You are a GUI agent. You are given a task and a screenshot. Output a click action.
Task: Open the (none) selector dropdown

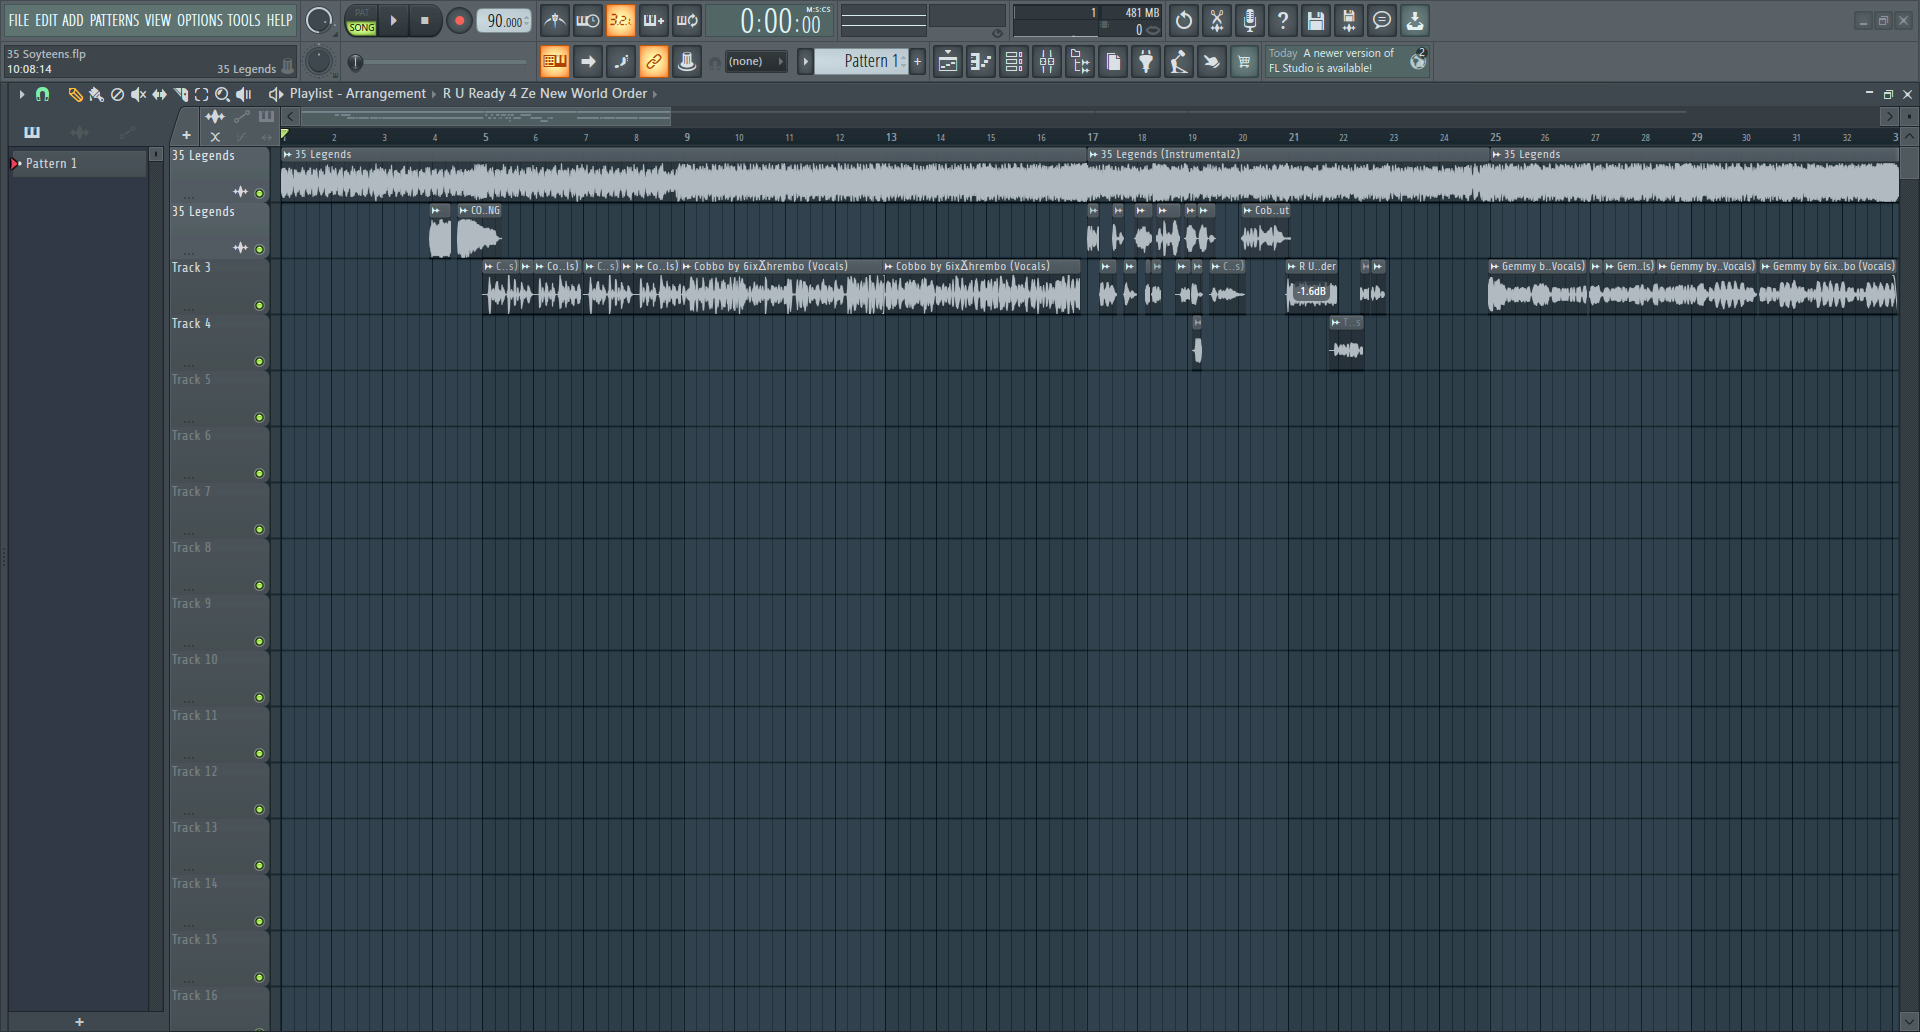coord(754,61)
